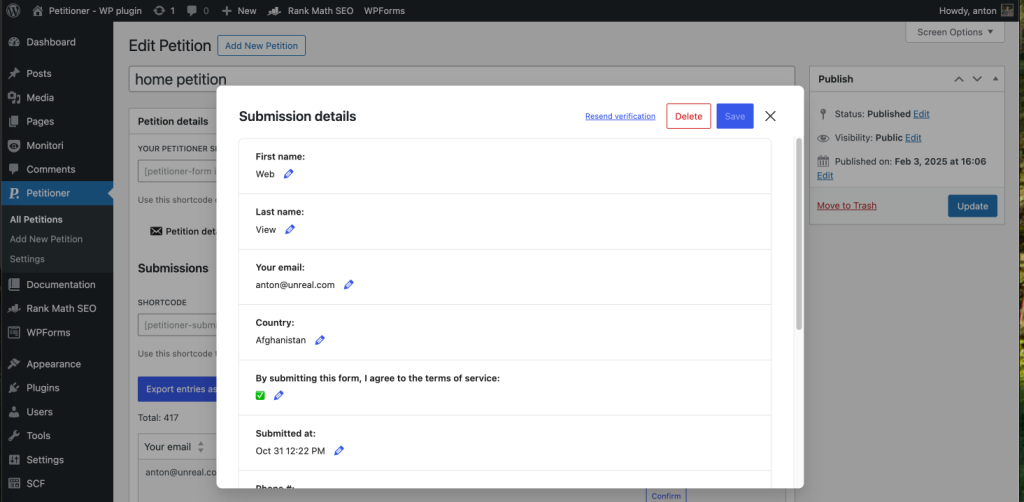Edit the email address via pencil icon
This screenshot has width=1024, height=502.
[348, 285]
